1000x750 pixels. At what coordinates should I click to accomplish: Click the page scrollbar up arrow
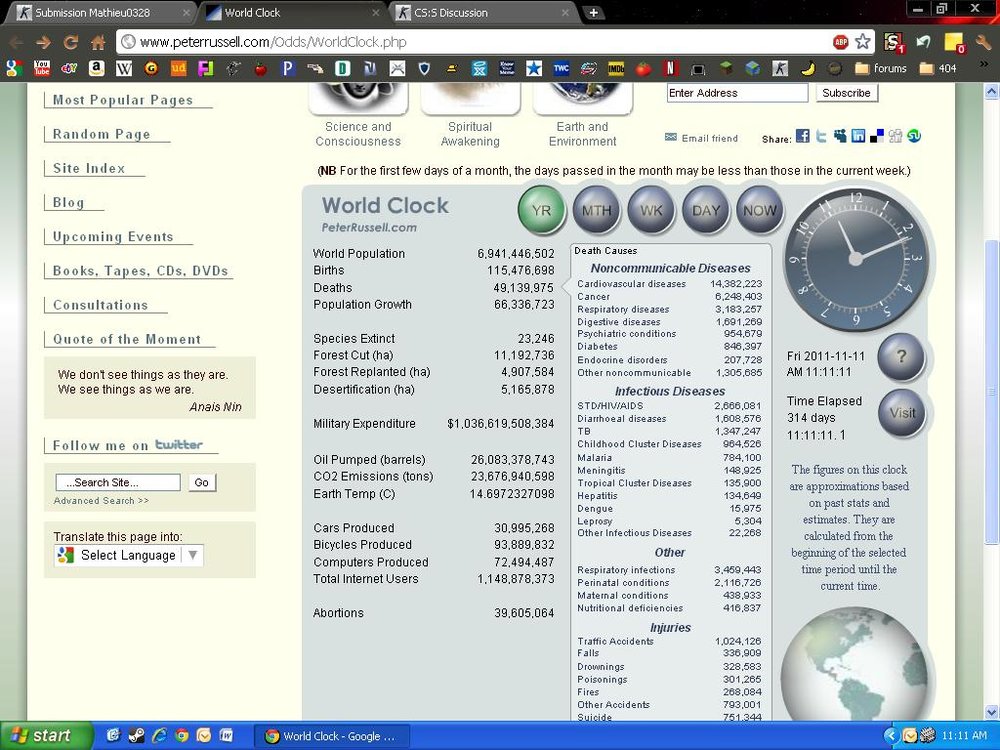(991, 92)
